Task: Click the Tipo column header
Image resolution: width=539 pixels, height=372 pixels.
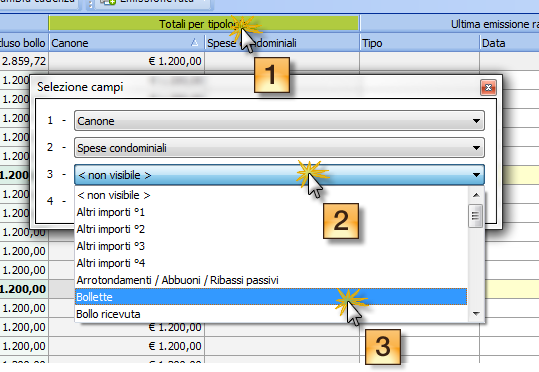Action: point(419,43)
